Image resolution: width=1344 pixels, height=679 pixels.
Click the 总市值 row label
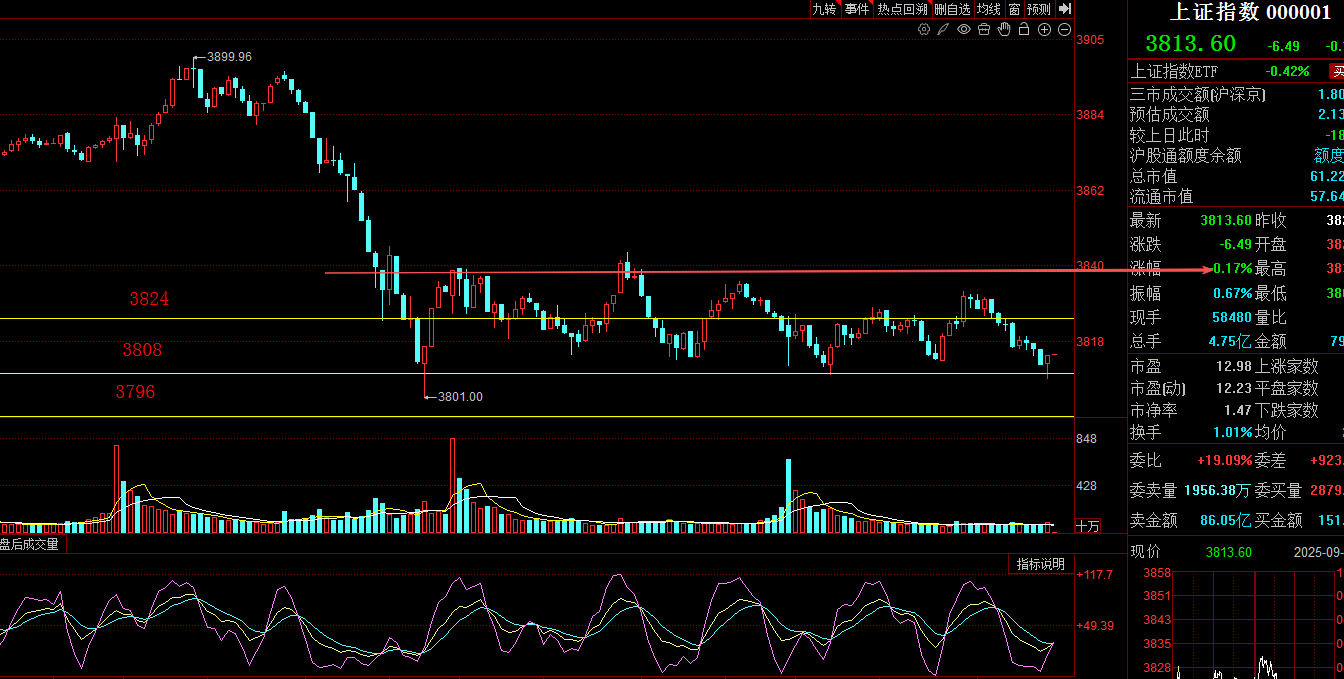(1152, 176)
